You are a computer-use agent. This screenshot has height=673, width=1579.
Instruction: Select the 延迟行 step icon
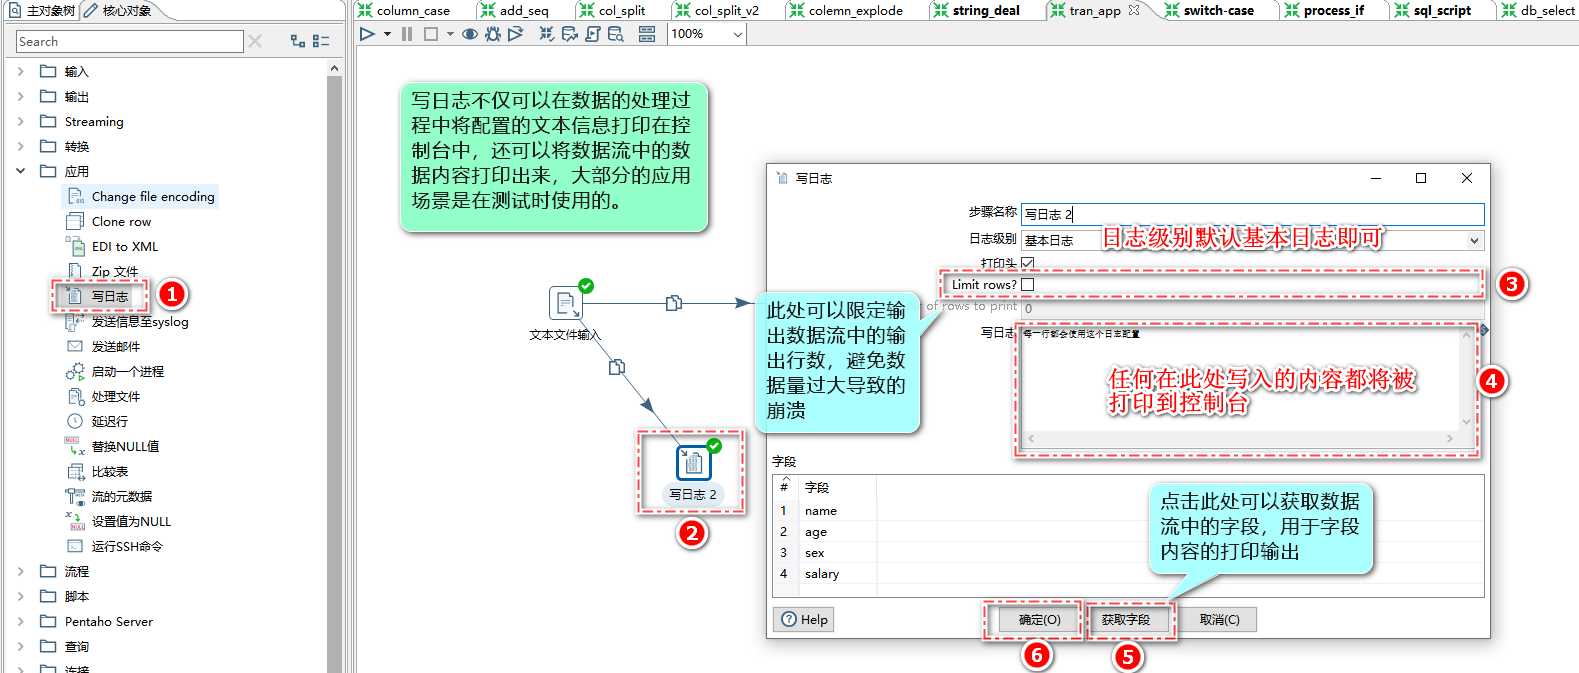75,421
